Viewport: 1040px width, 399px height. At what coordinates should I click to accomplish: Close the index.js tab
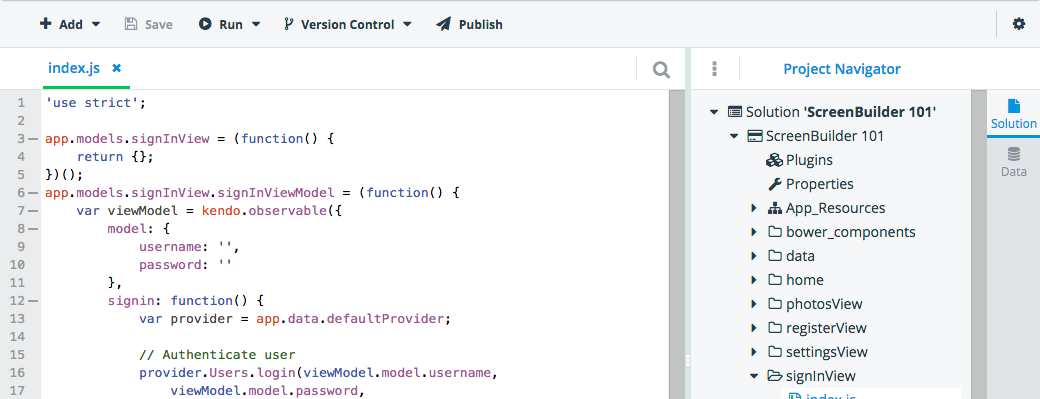tap(117, 68)
